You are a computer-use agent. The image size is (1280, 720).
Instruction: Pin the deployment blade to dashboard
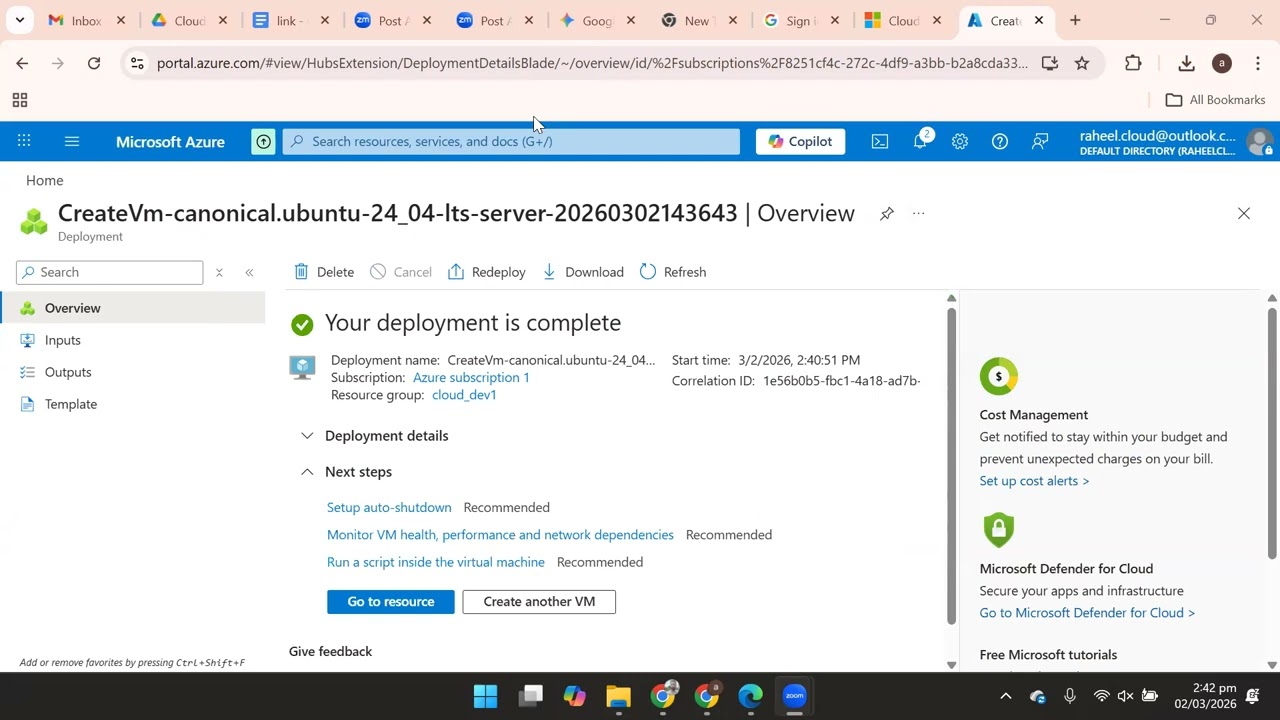pyautogui.click(x=887, y=213)
